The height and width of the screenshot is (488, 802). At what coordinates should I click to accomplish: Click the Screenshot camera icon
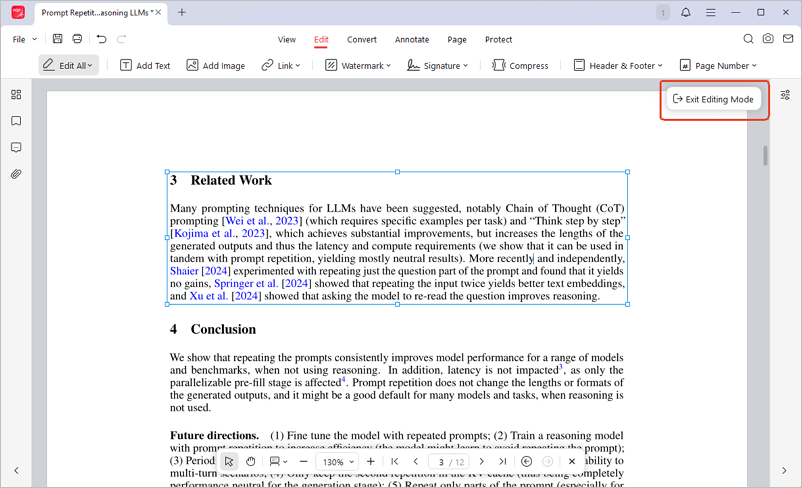(x=768, y=39)
